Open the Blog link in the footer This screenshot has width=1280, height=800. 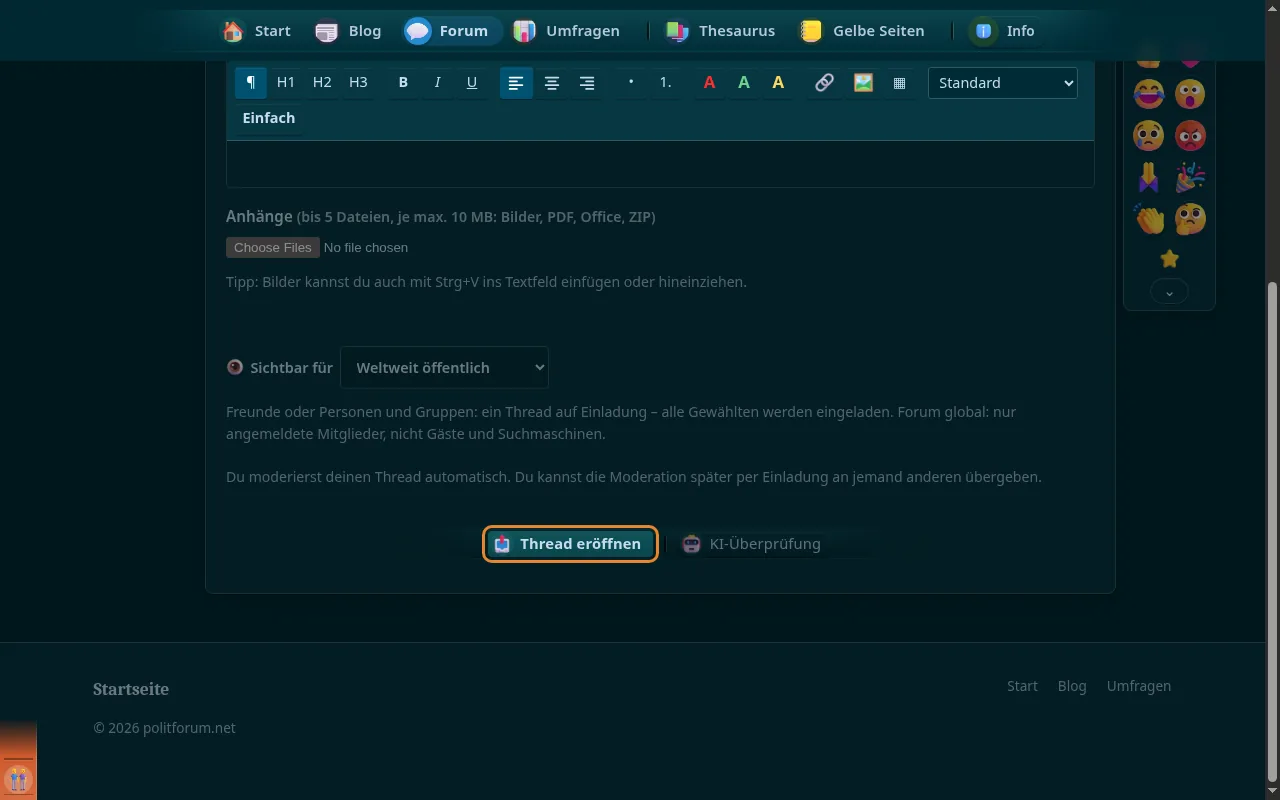(x=1072, y=686)
